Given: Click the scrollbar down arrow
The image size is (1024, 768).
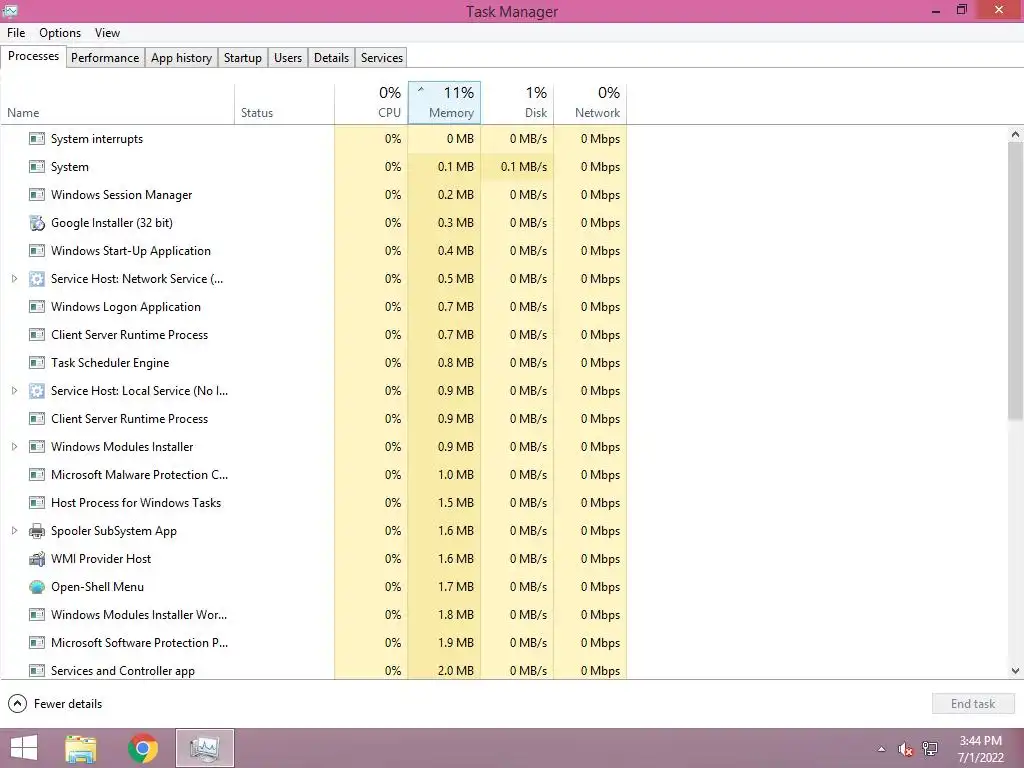Looking at the screenshot, I should 1016,671.
